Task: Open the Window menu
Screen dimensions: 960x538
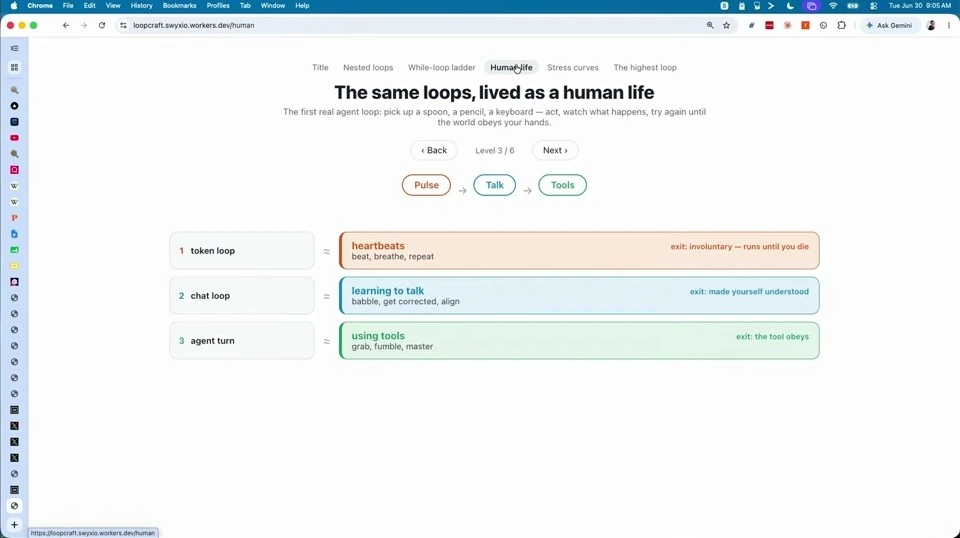Action: [272, 6]
